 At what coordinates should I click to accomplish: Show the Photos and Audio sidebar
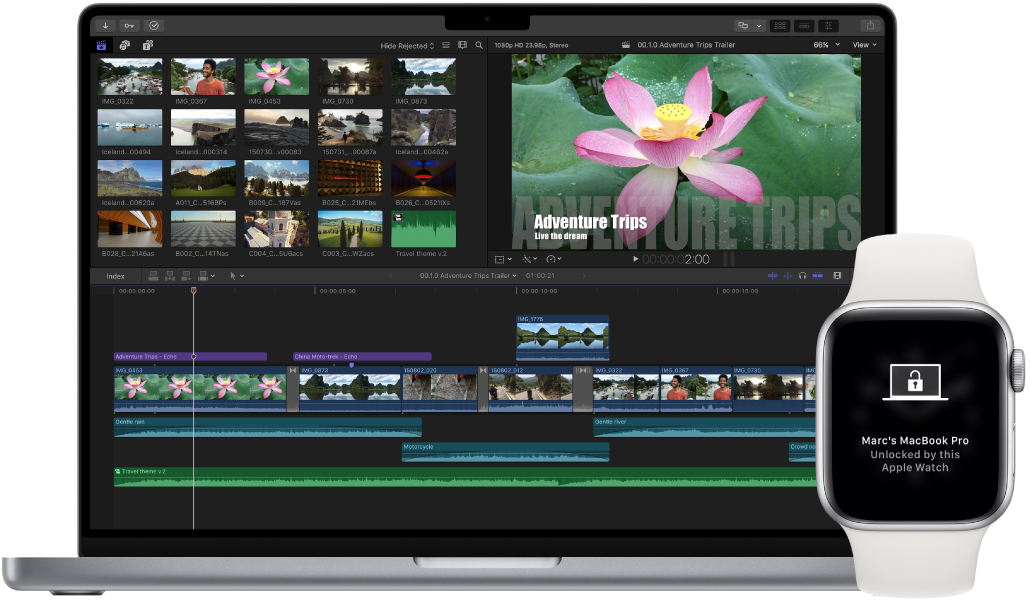[x=125, y=46]
